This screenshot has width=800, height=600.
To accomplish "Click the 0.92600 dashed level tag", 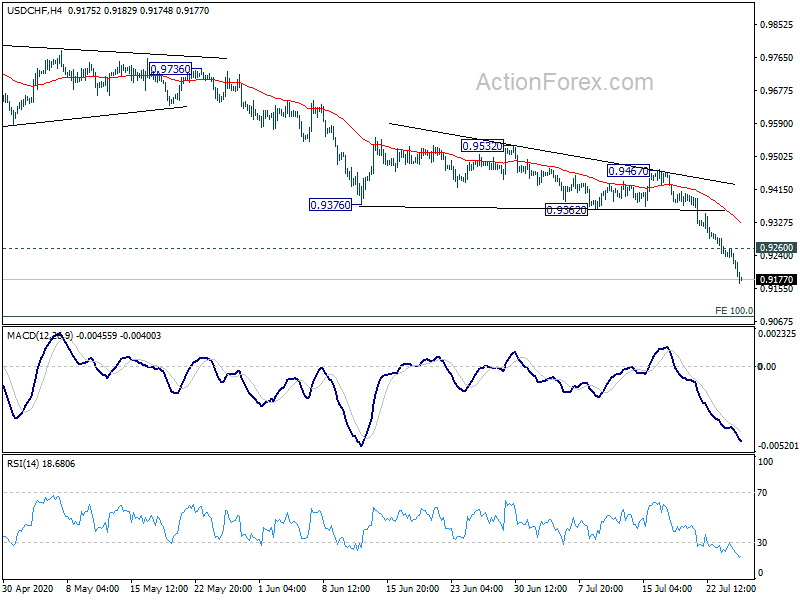I will point(776,248).
